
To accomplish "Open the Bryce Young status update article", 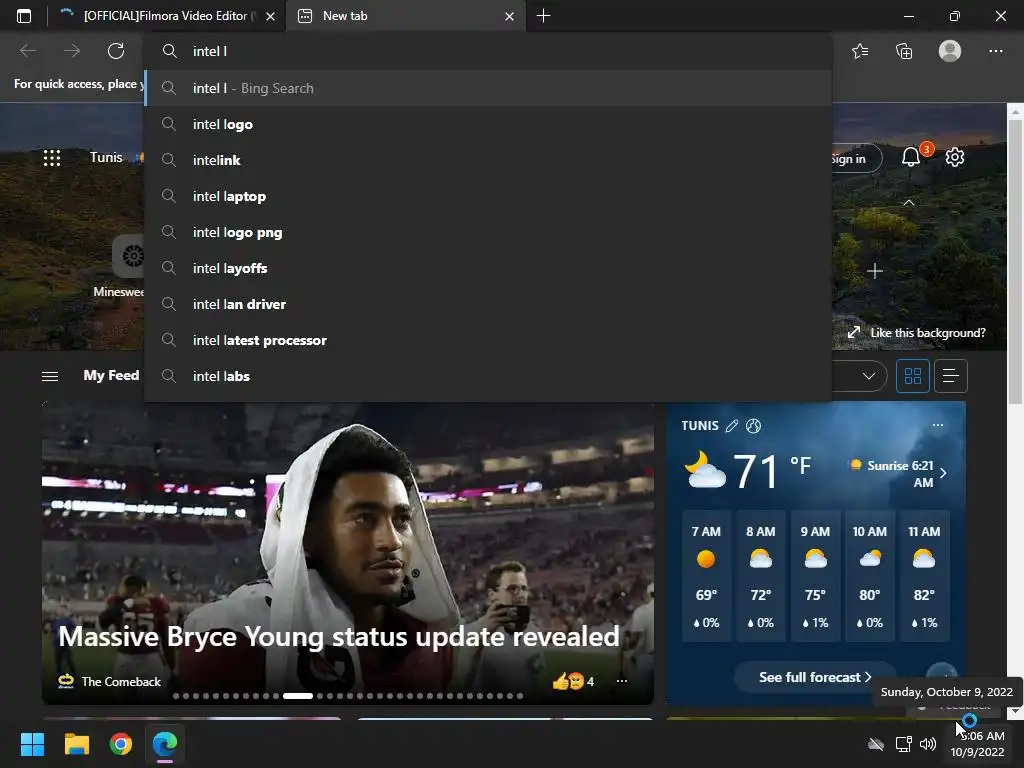I will (339, 637).
